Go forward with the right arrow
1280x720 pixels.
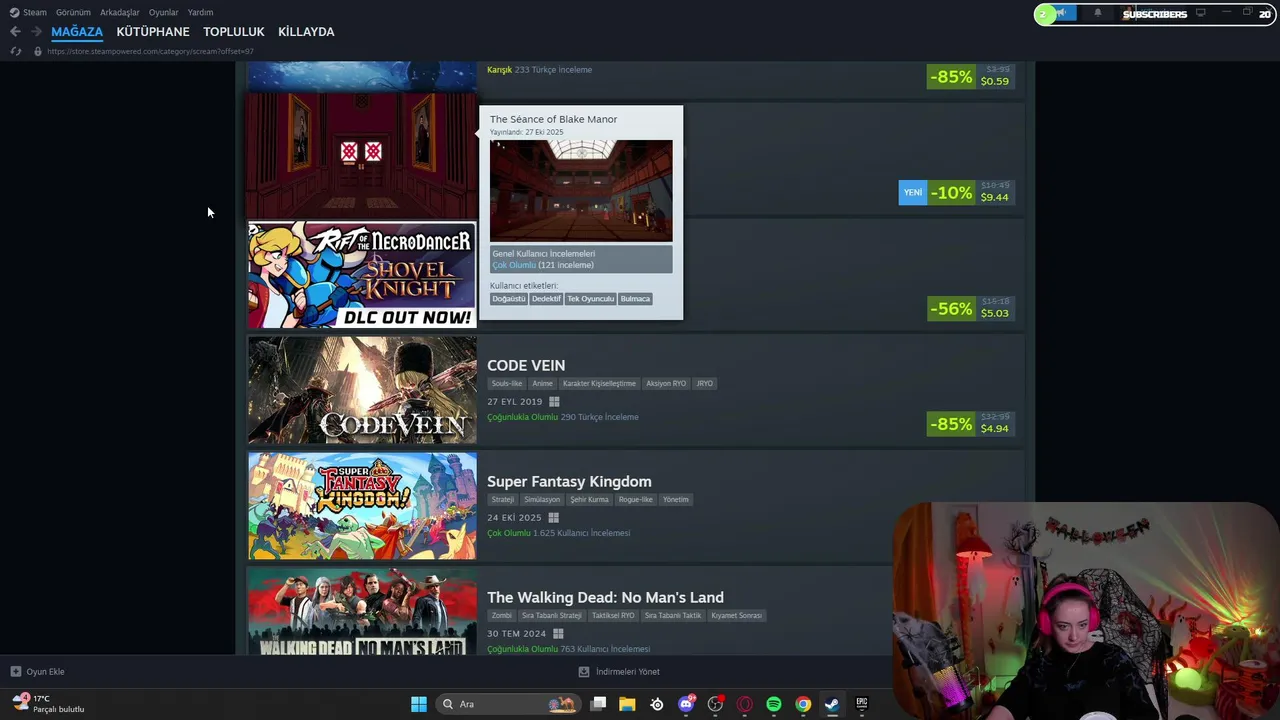pyautogui.click(x=36, y=32)
